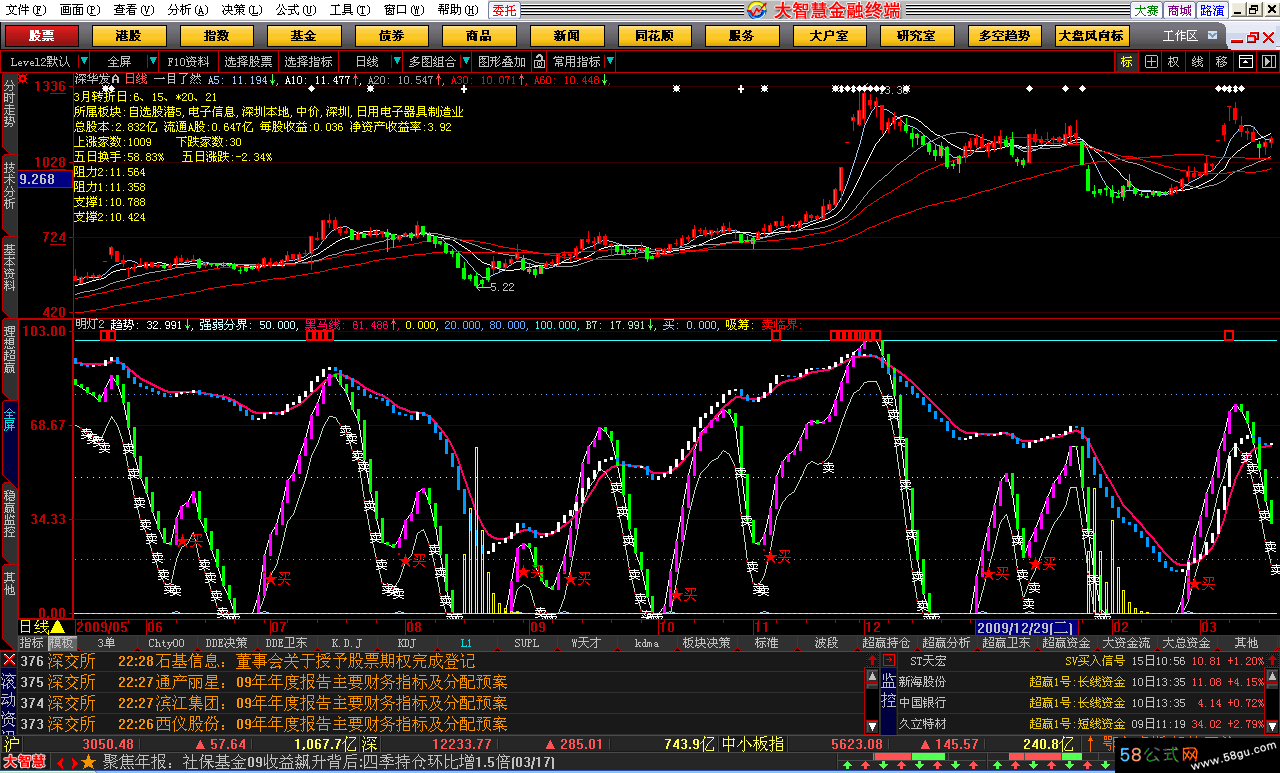The image size is (1280, 773).
Task: Switch to the 分时走势 side tab
Action: 9,103
